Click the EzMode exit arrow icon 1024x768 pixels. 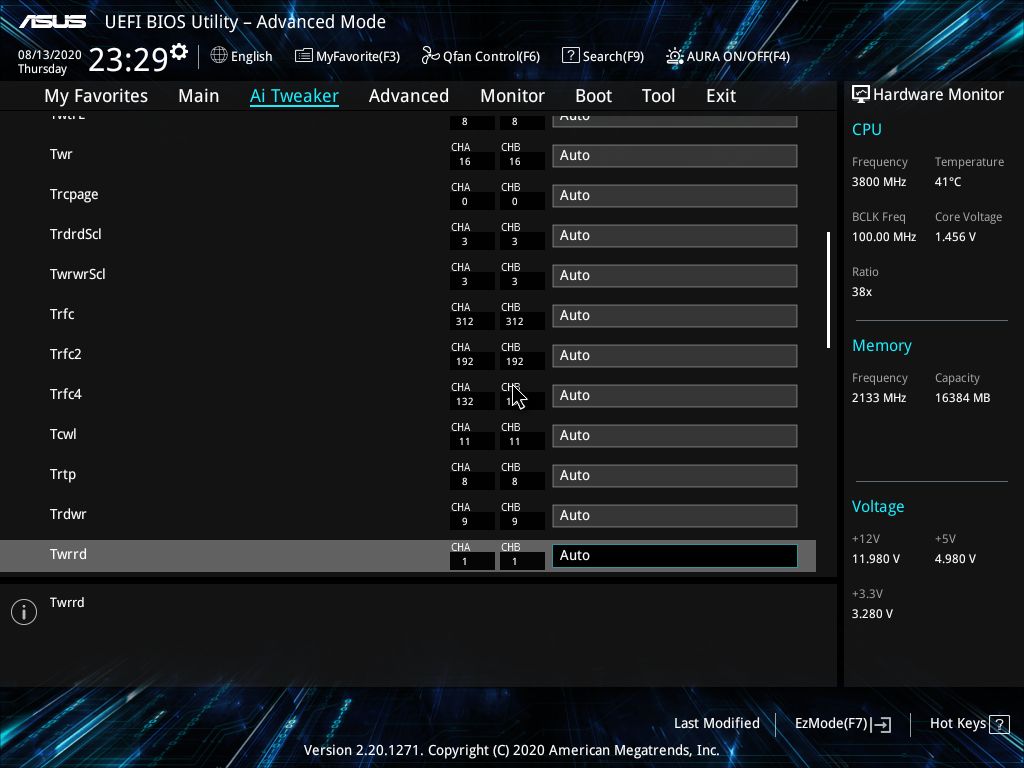[882, 724]
